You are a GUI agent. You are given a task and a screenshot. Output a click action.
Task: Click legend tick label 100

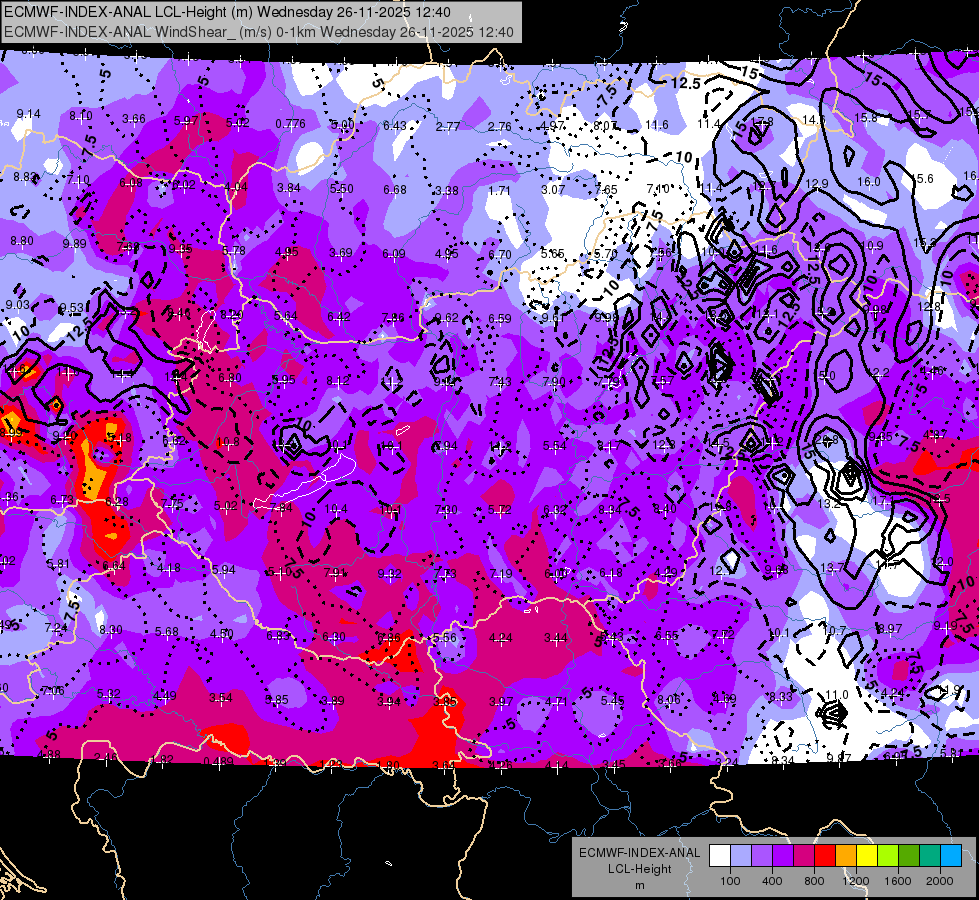730,881
